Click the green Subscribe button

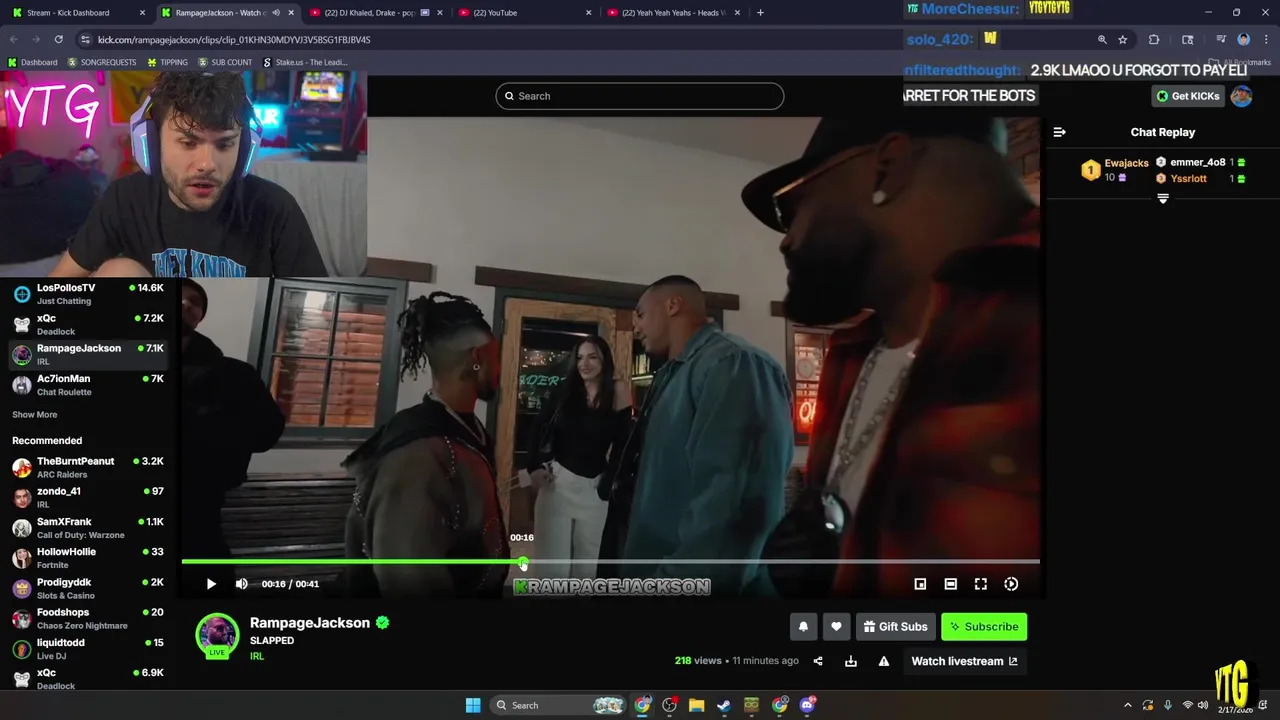tap(984, 627)
